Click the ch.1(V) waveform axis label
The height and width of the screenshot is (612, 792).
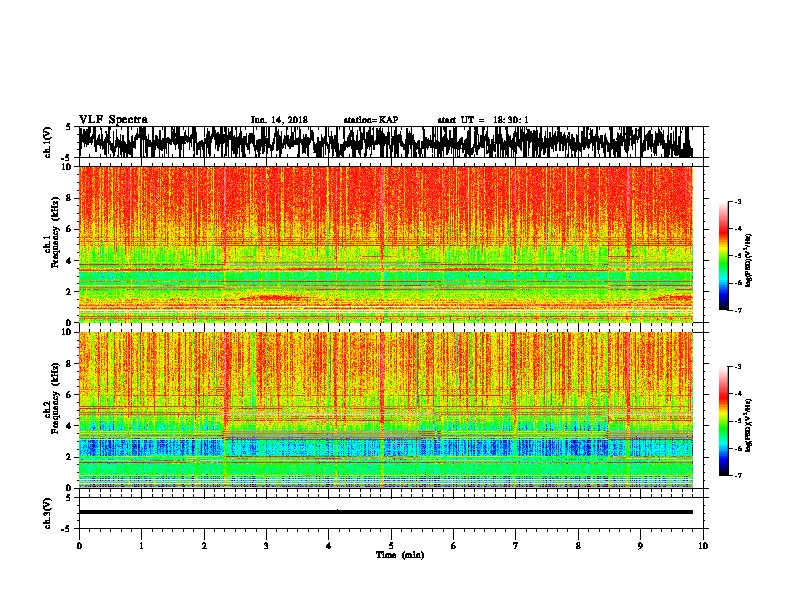click(48, 142)
